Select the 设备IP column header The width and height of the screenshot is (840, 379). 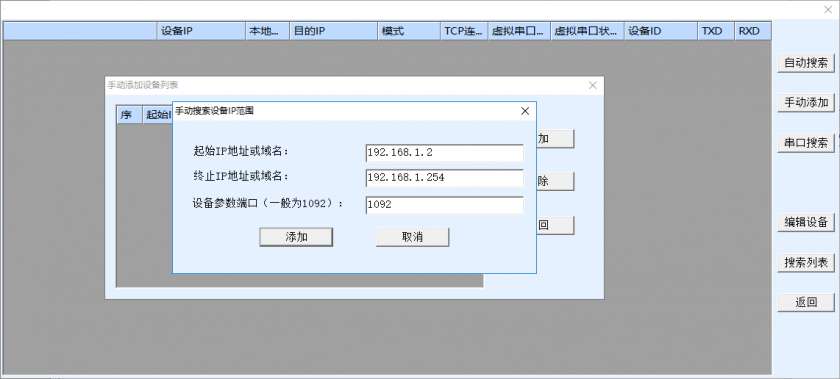tap(201, 31)
